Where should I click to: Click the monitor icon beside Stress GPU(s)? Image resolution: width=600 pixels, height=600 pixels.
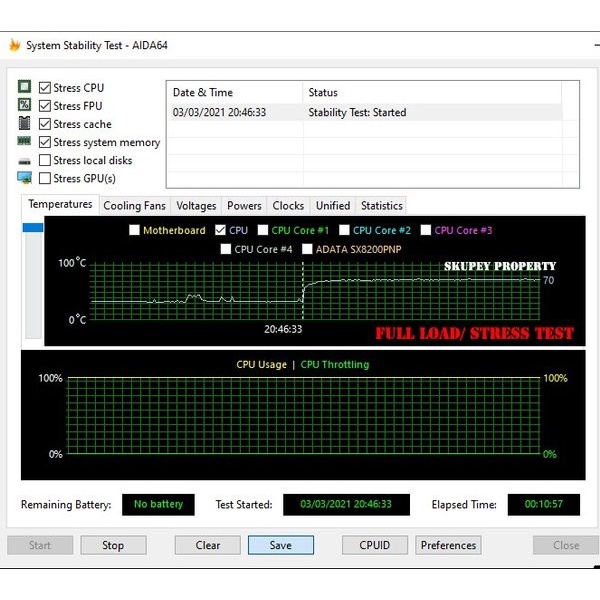[x=24, y=178]
